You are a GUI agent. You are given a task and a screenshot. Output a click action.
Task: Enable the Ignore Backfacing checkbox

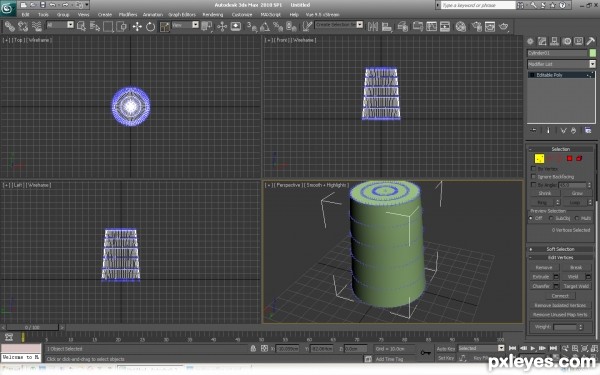pos(533,176)
